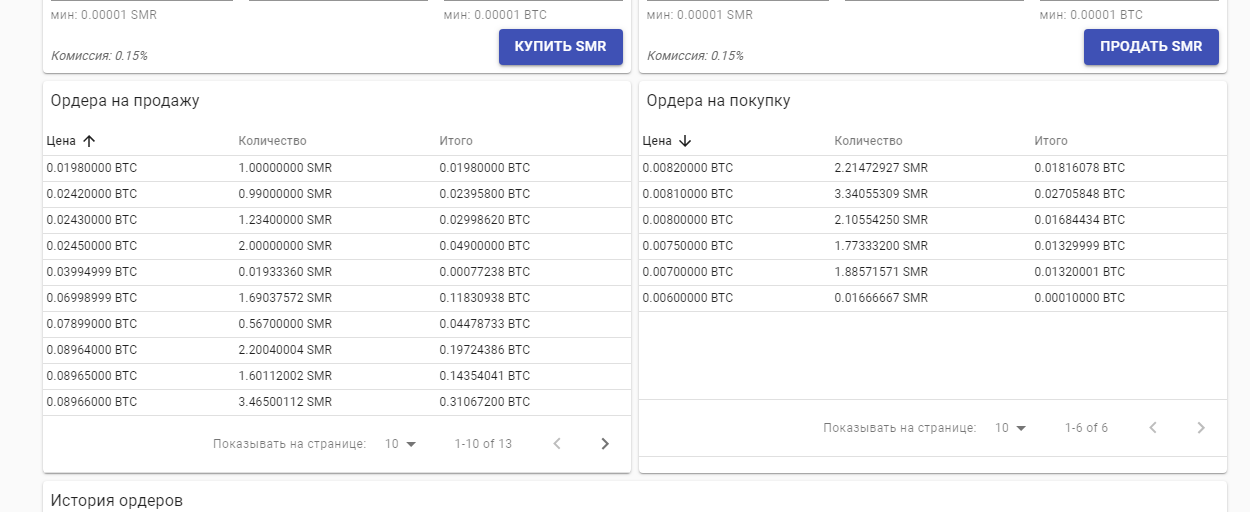
Task: Click the 1-10 of 13 pagination label
Action: [483, 443]
